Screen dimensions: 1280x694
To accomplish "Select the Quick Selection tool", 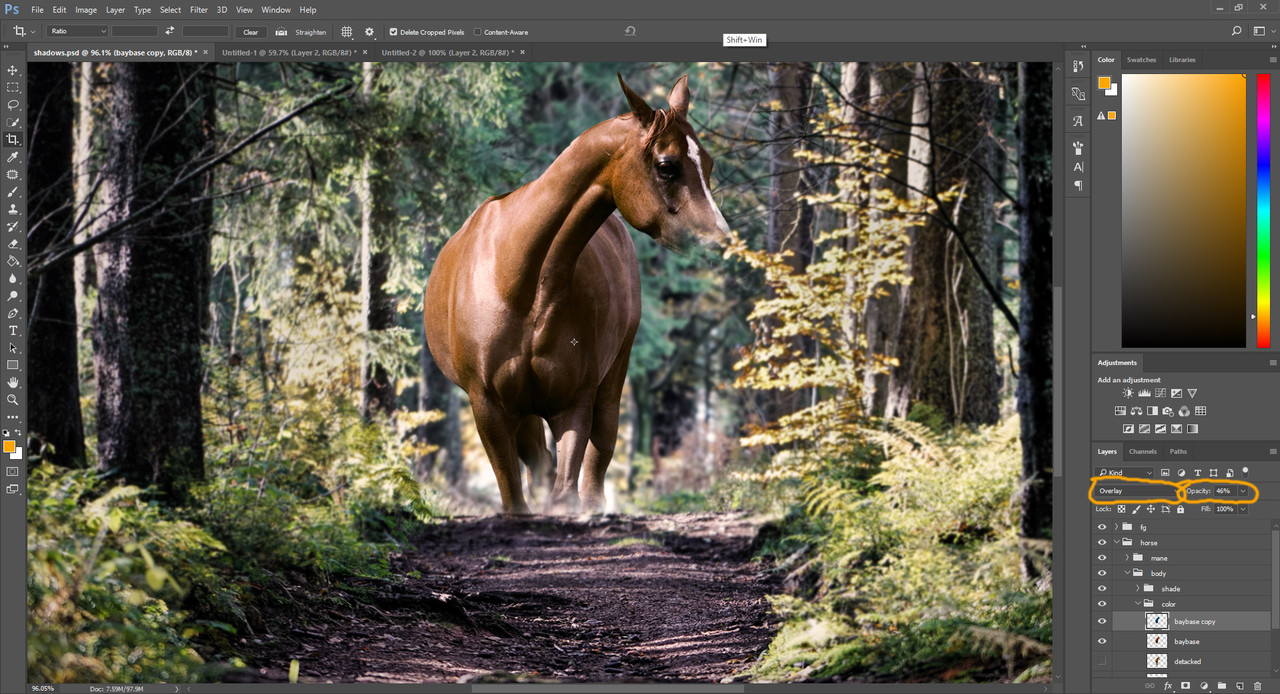I will 13,122.
